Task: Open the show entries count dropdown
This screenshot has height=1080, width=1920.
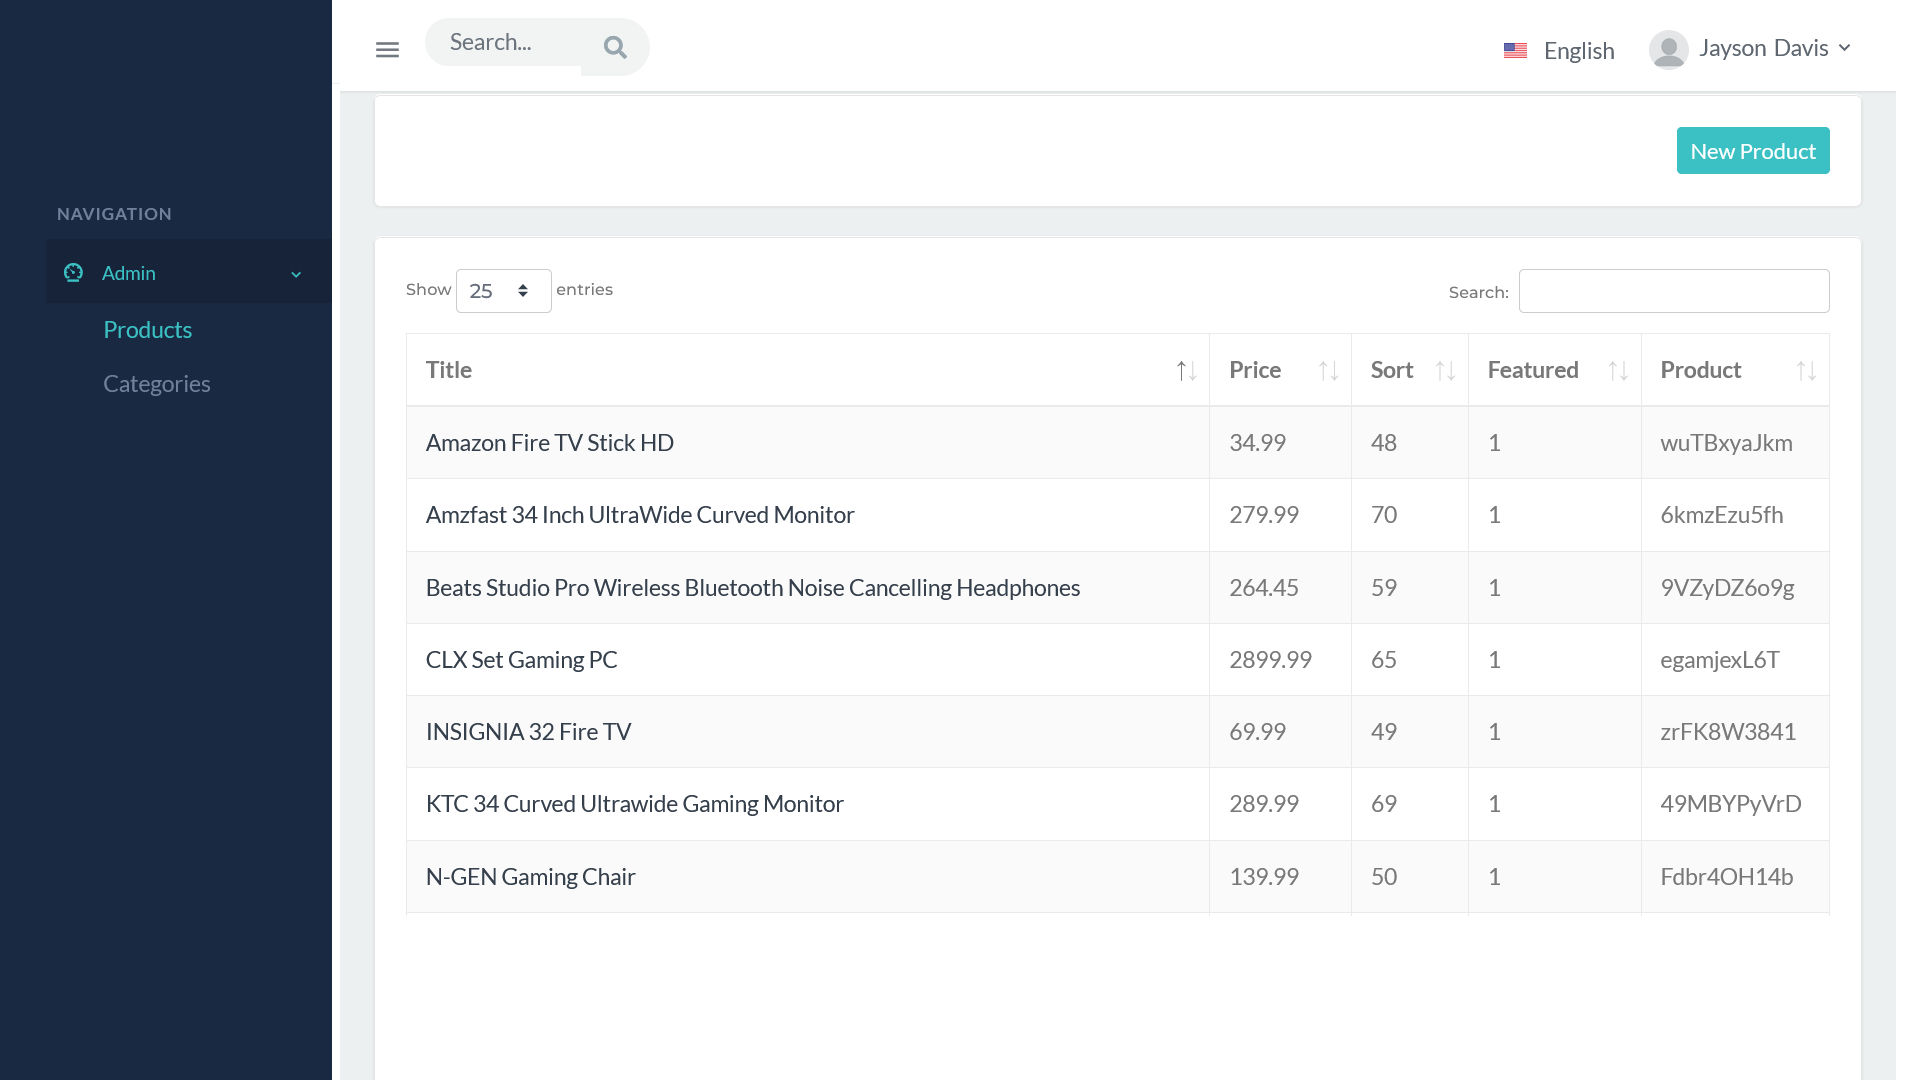Action: pos(503,291)
